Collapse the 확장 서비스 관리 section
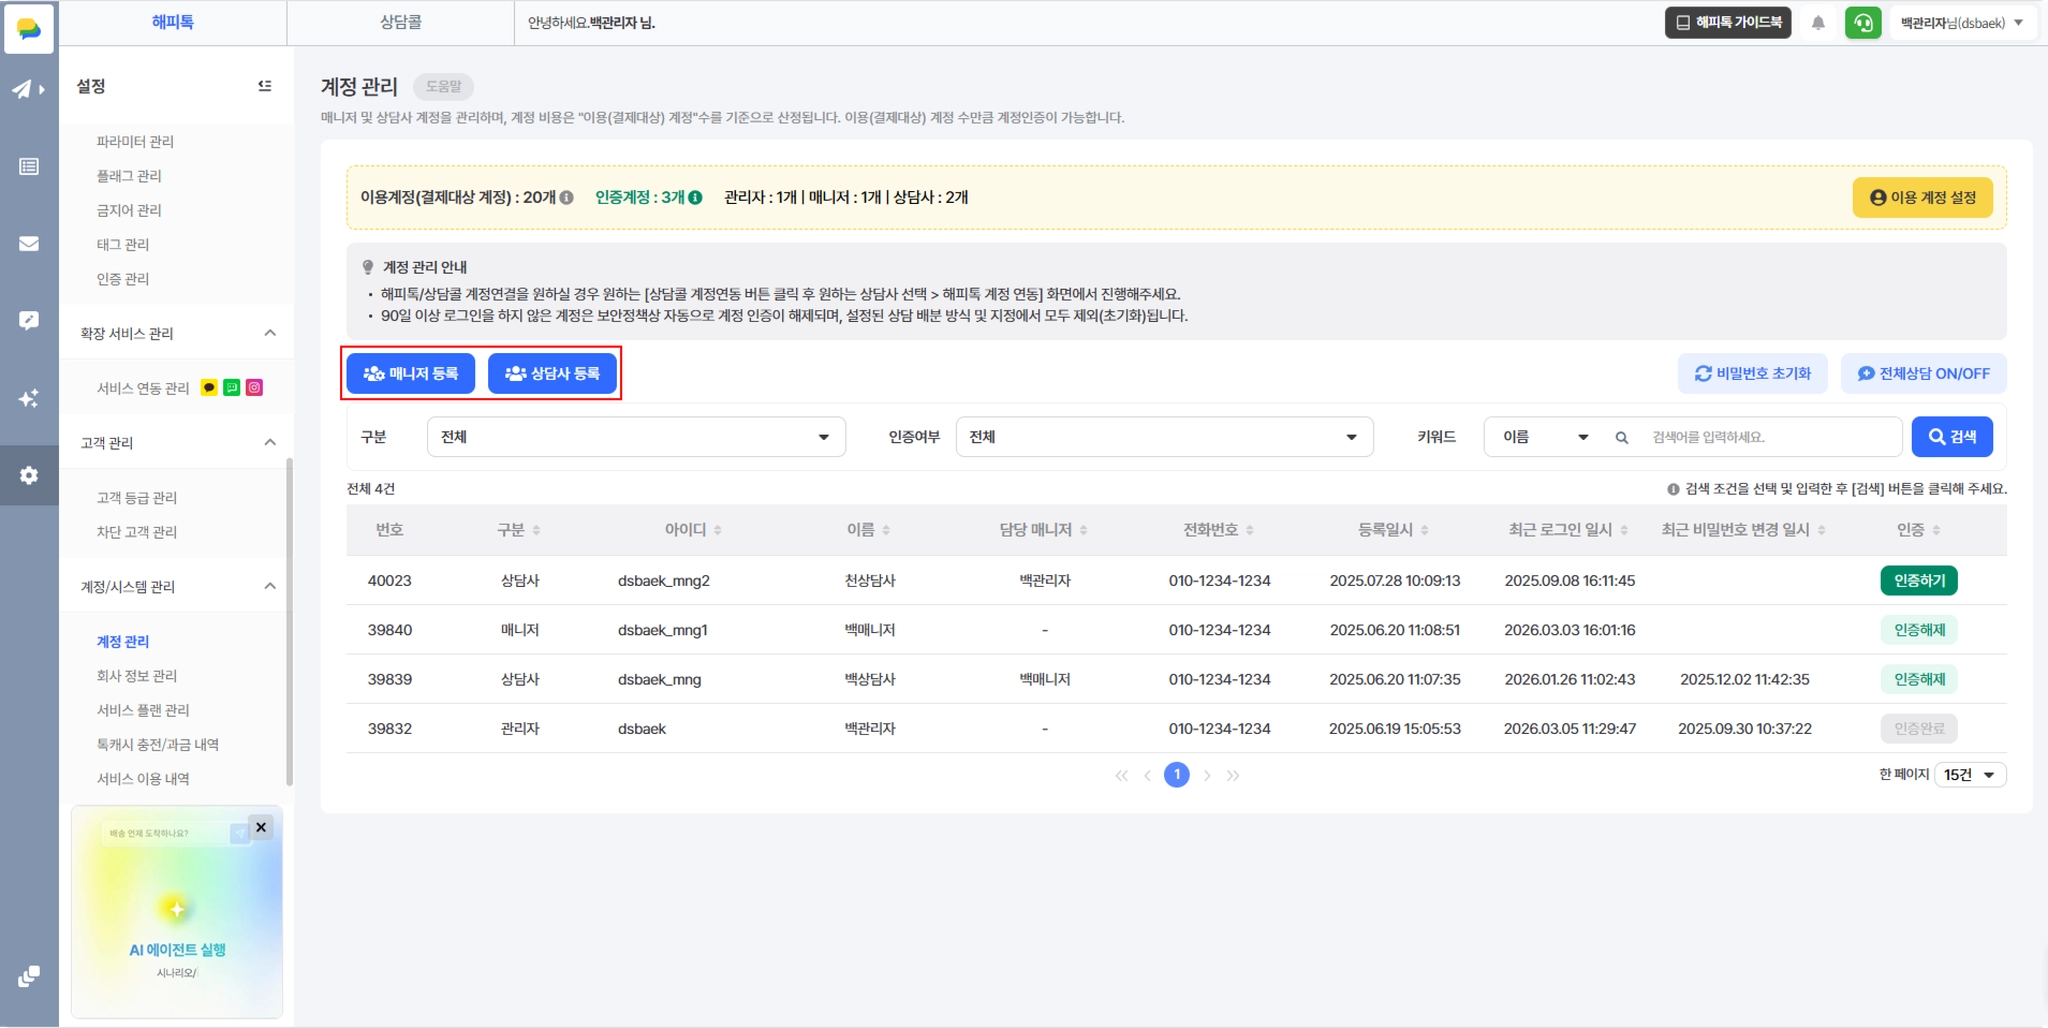 point(270,333)
